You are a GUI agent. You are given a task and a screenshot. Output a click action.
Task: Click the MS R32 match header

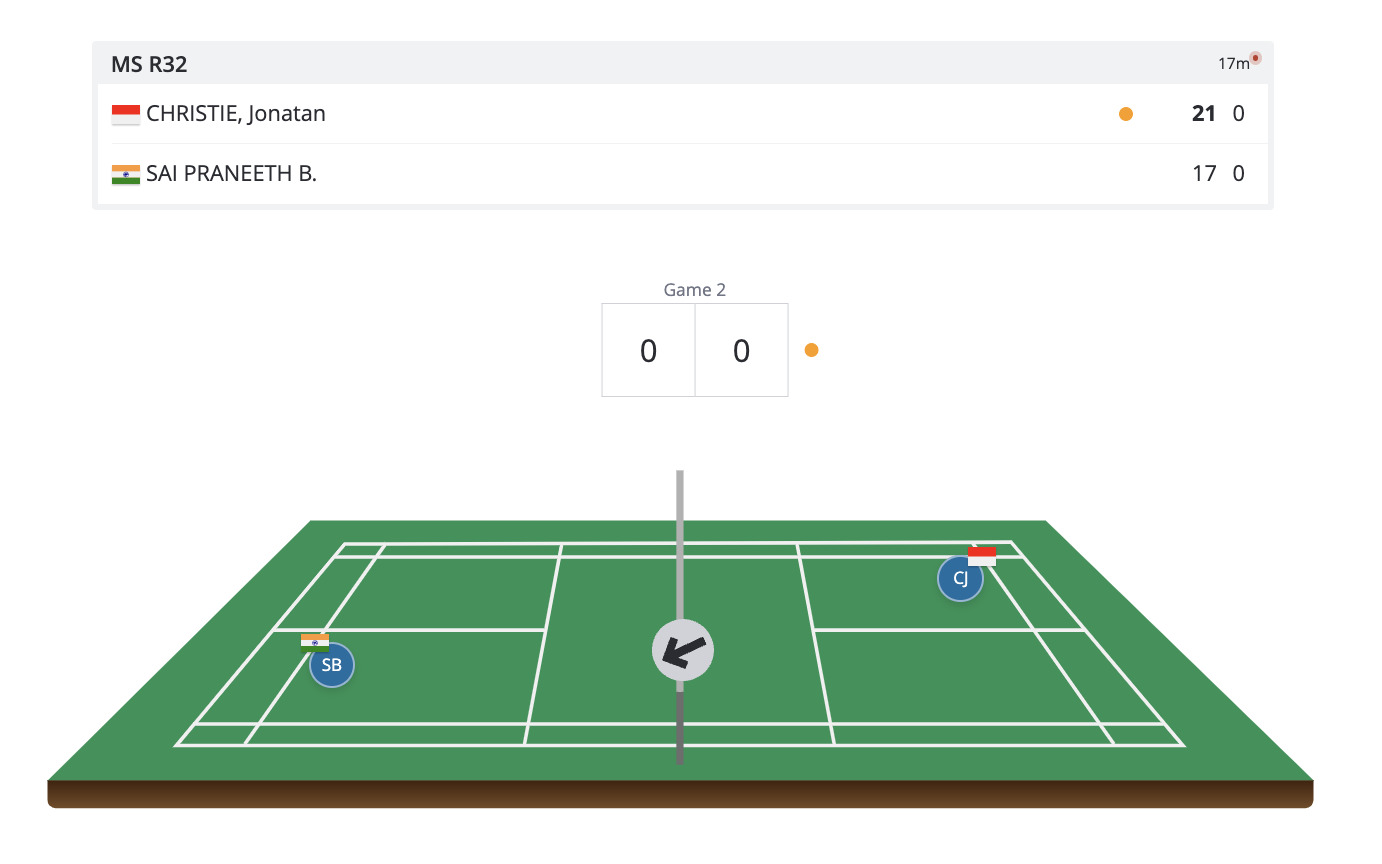[150, 65]
